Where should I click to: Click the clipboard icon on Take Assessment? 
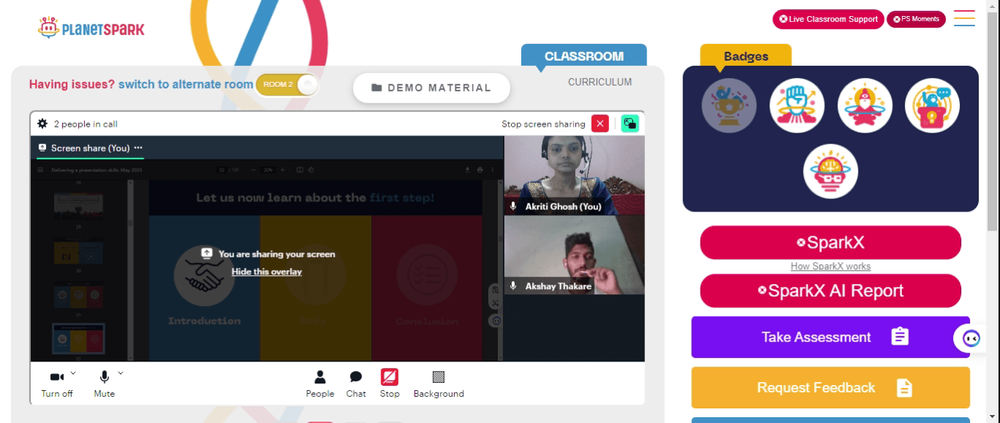(900, 337)
